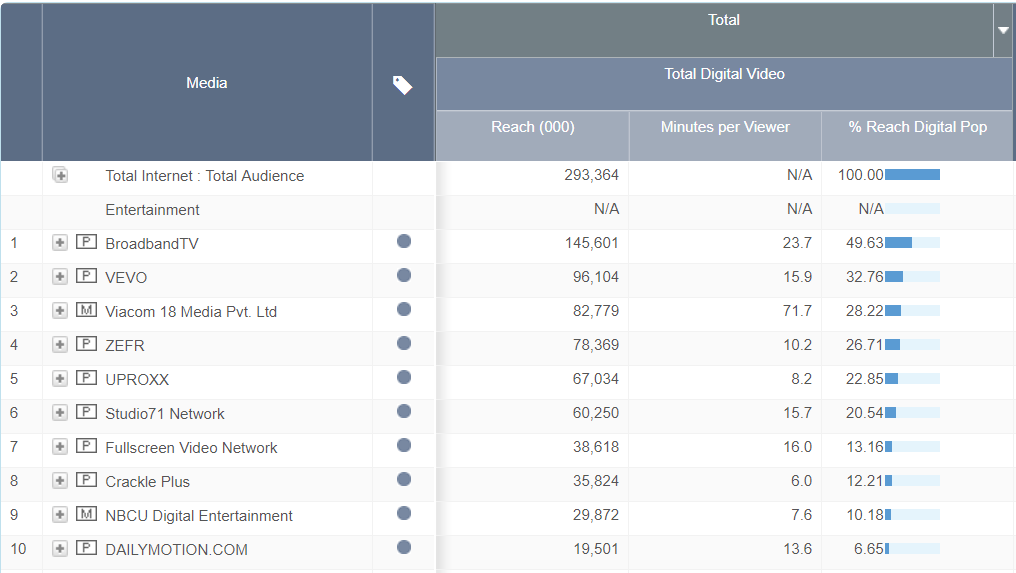Open the VEVO media name

(x=126, y=277)
